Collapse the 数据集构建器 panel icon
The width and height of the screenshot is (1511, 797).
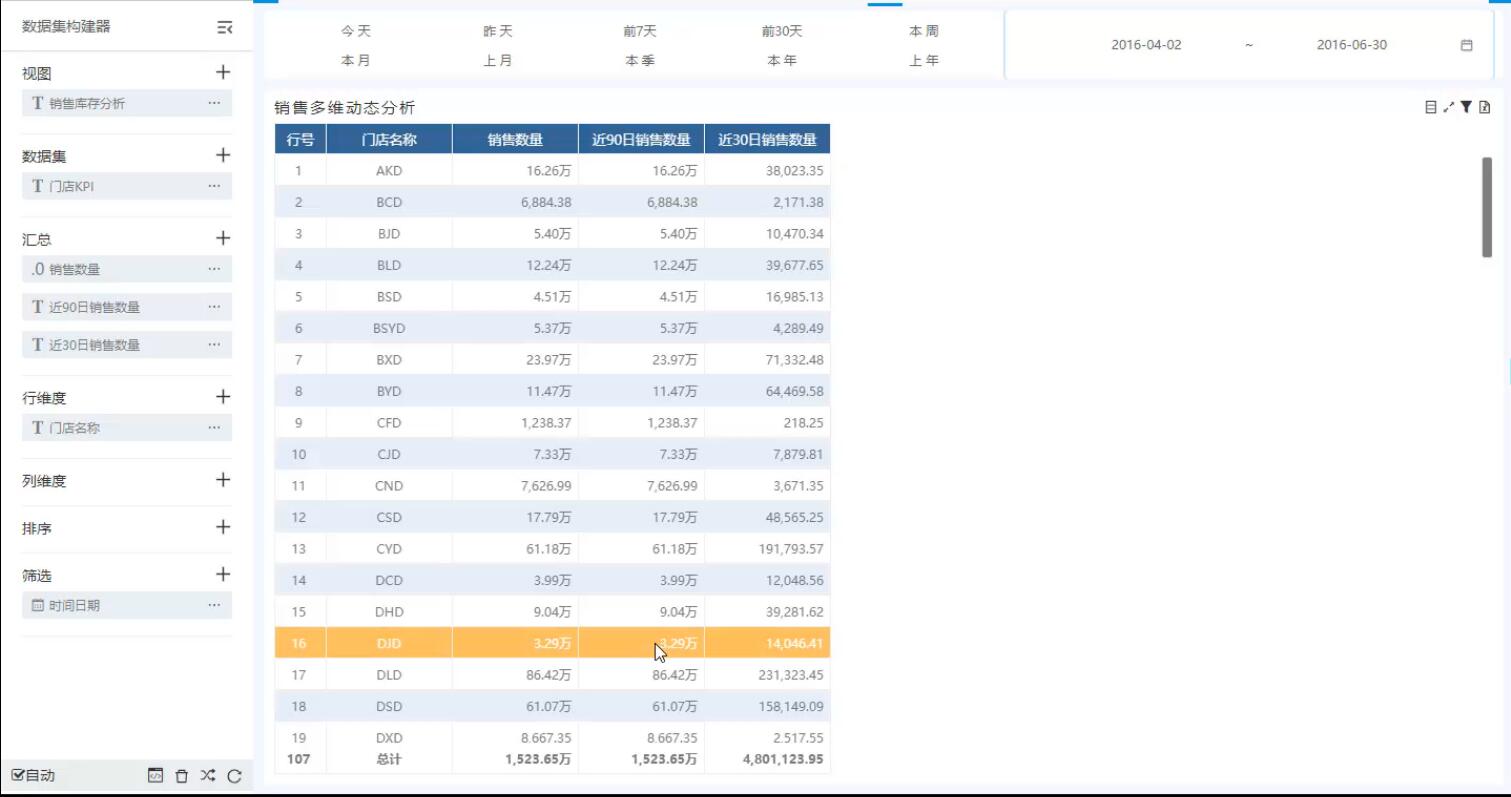tap(225, 28)
